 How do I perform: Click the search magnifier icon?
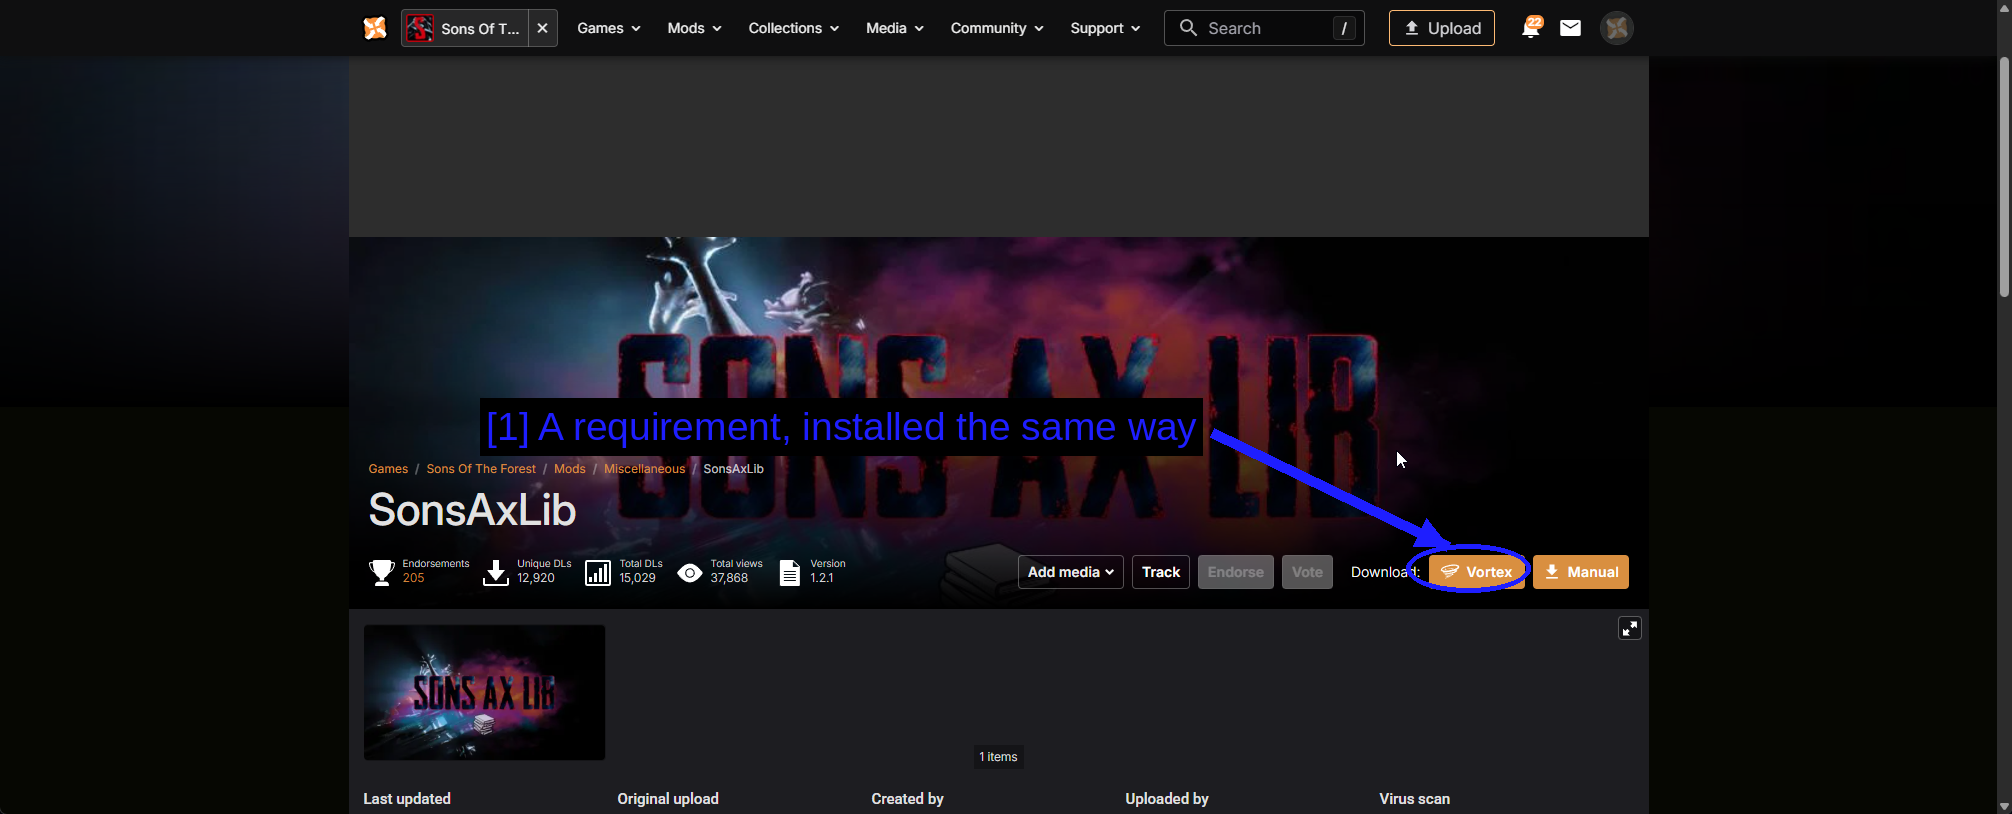coord(1188,28)
